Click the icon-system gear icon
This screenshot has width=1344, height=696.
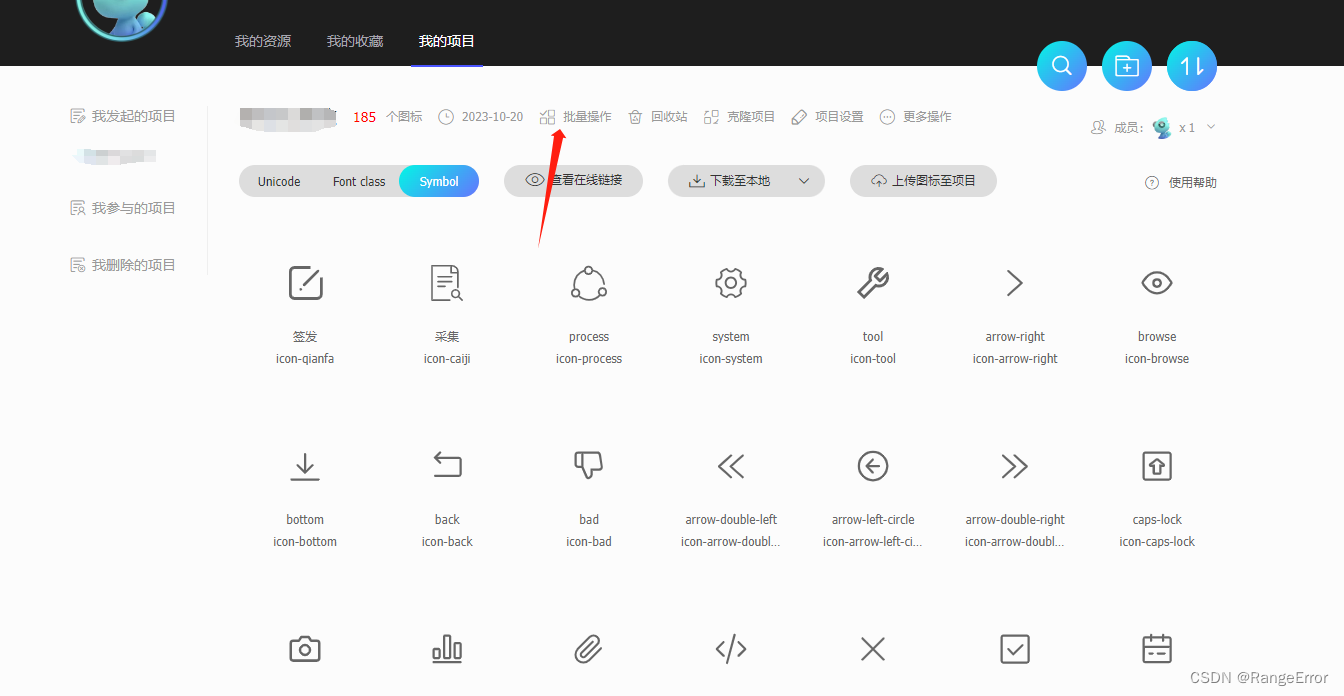730,282
